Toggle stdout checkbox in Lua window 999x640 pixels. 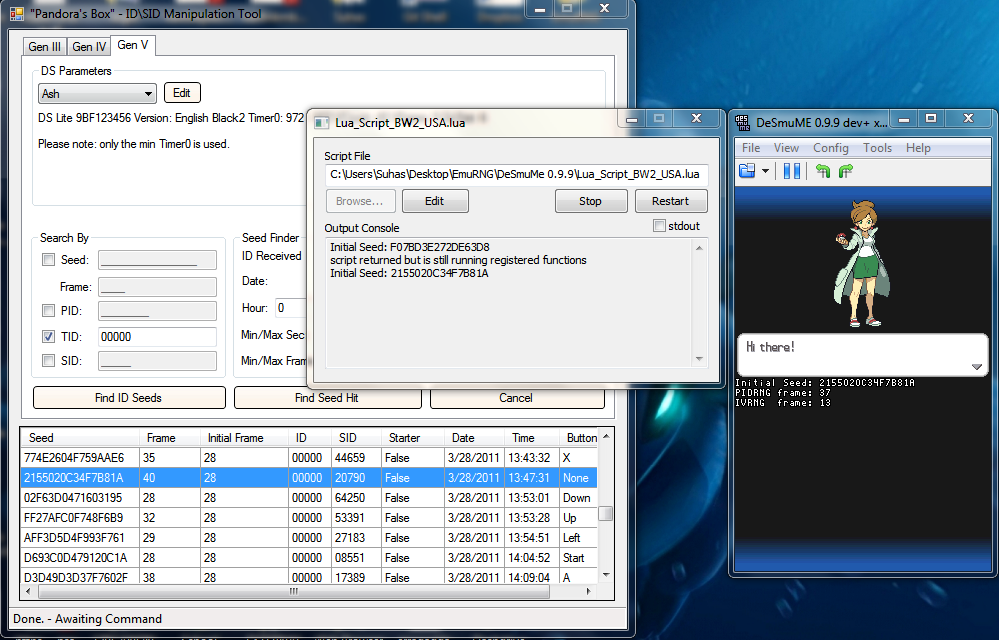pos(659,226)
